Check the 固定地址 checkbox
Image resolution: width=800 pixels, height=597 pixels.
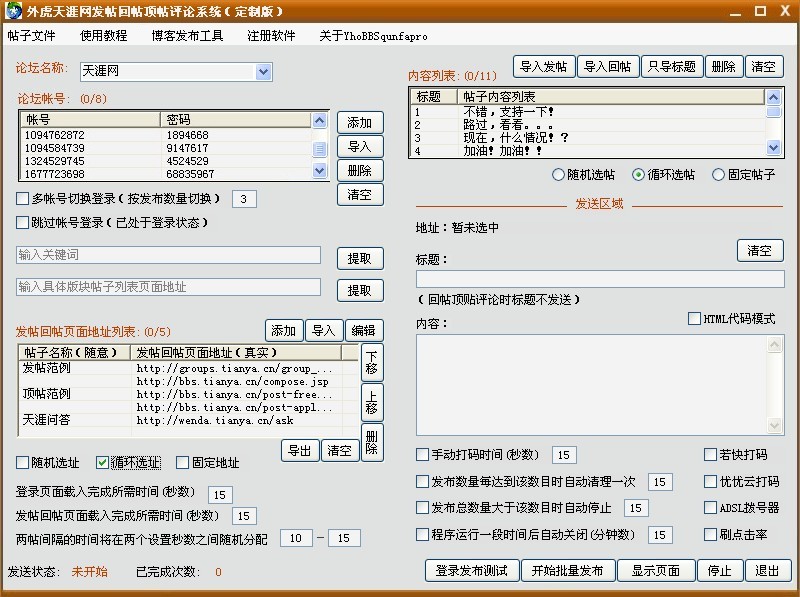tap(182, 463)
